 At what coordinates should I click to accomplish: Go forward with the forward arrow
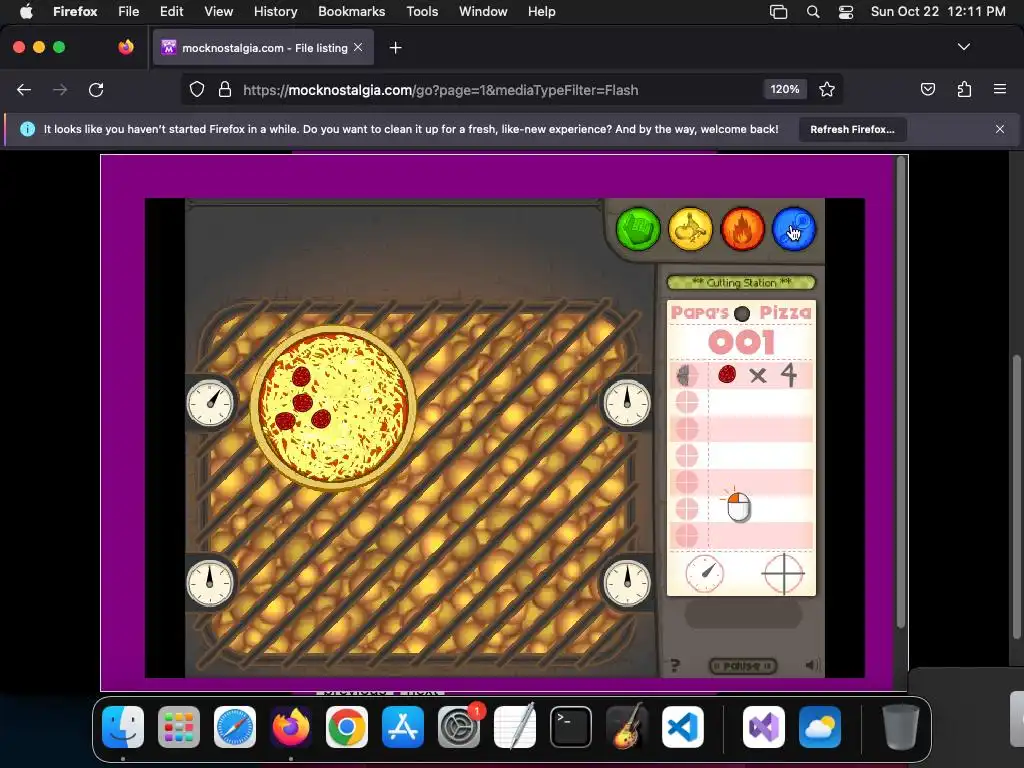click(60, 90)
